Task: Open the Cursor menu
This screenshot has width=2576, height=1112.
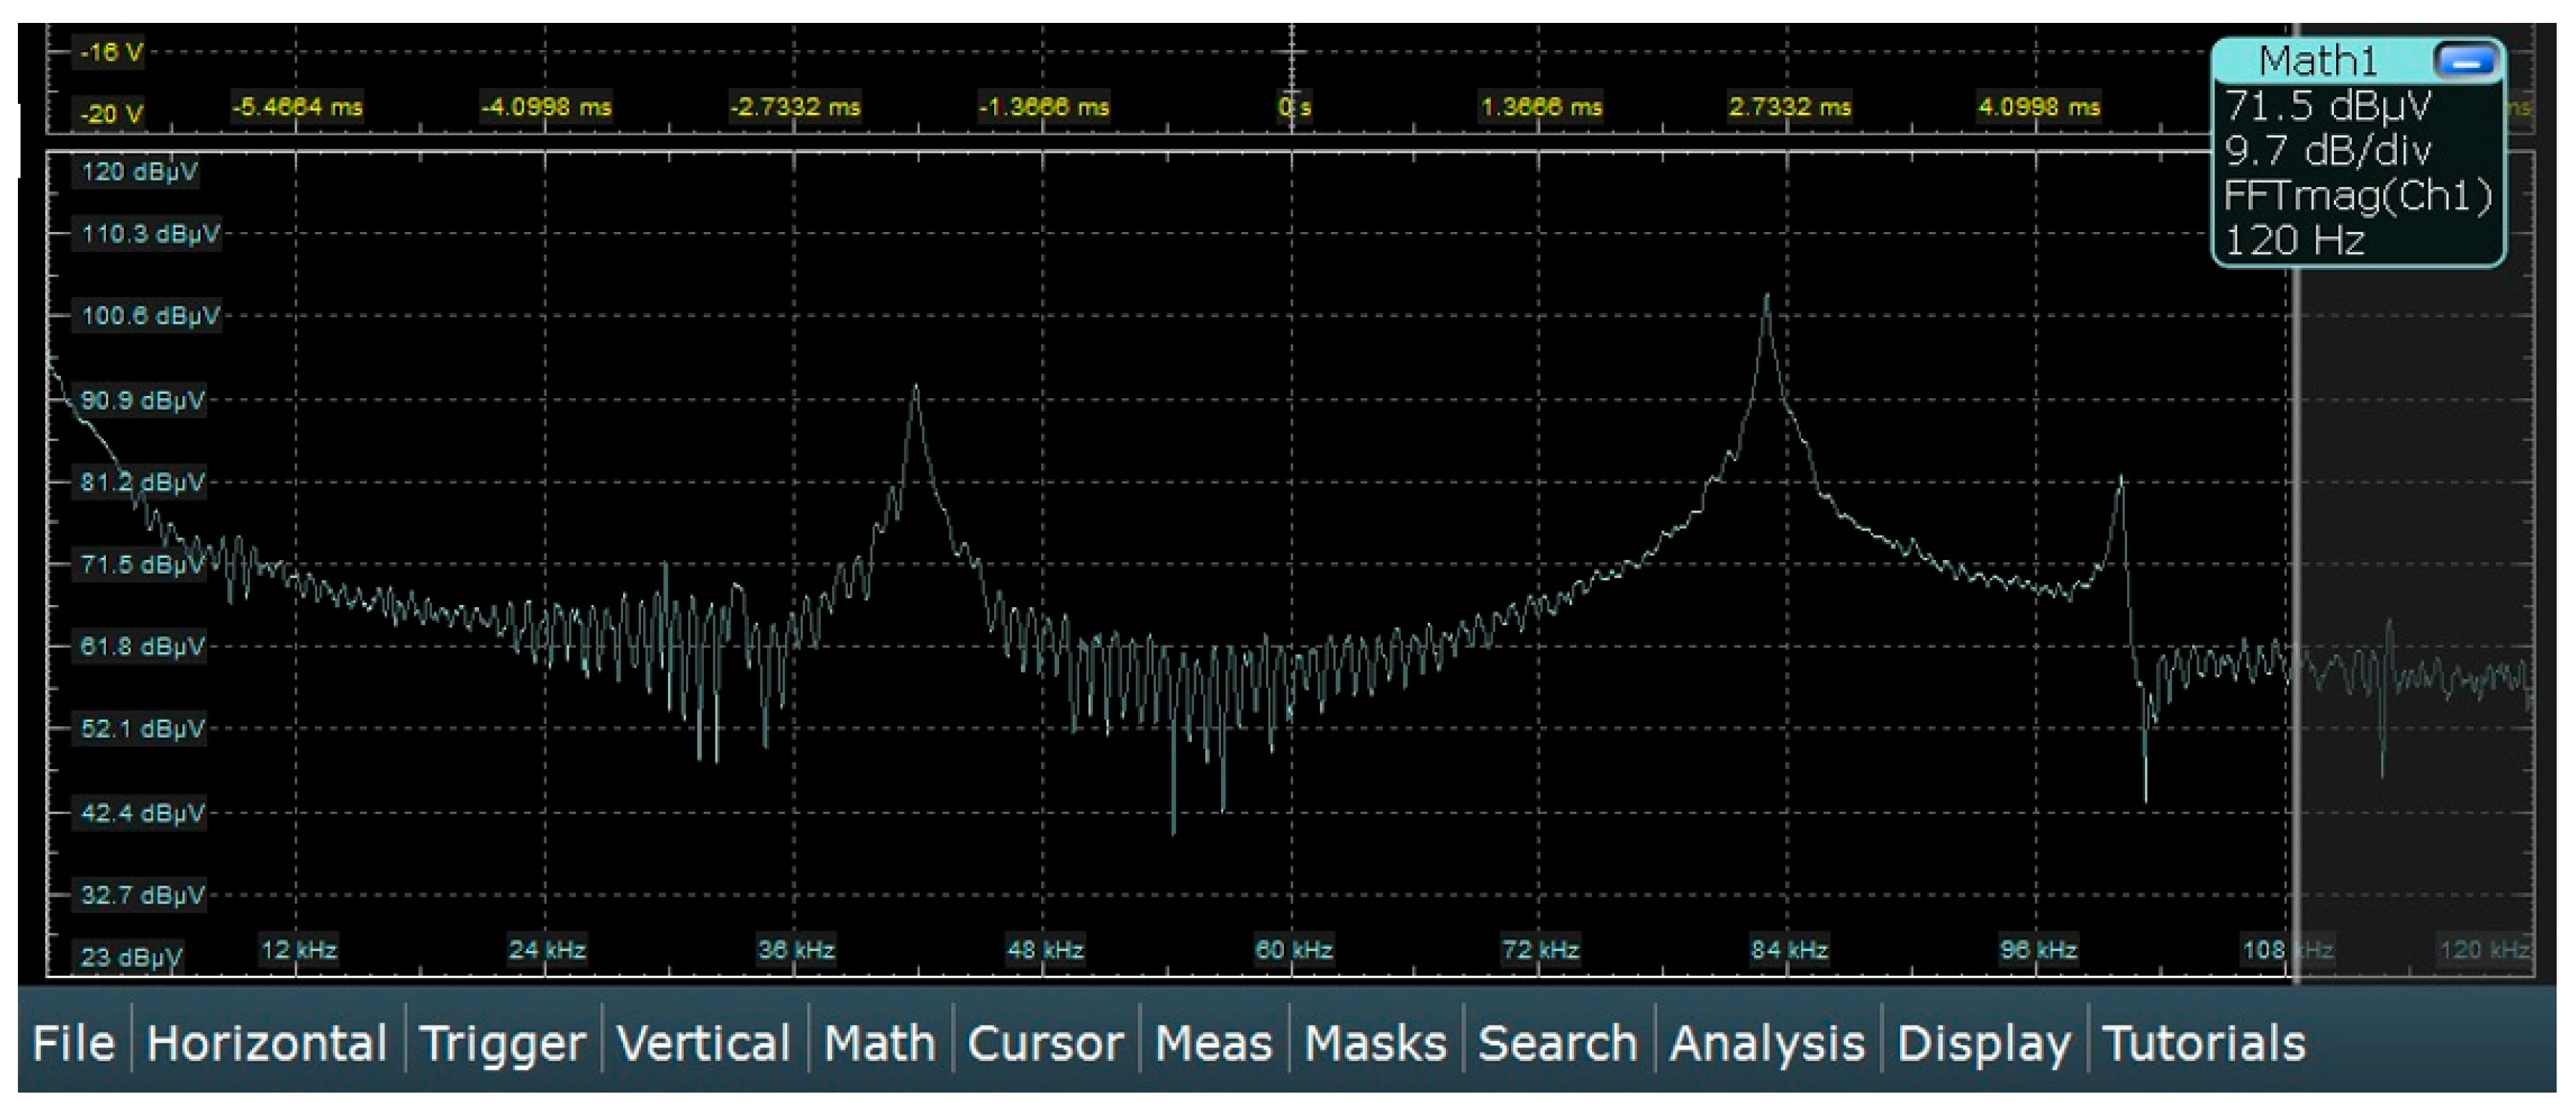Action: [x=1045, y=1043]
